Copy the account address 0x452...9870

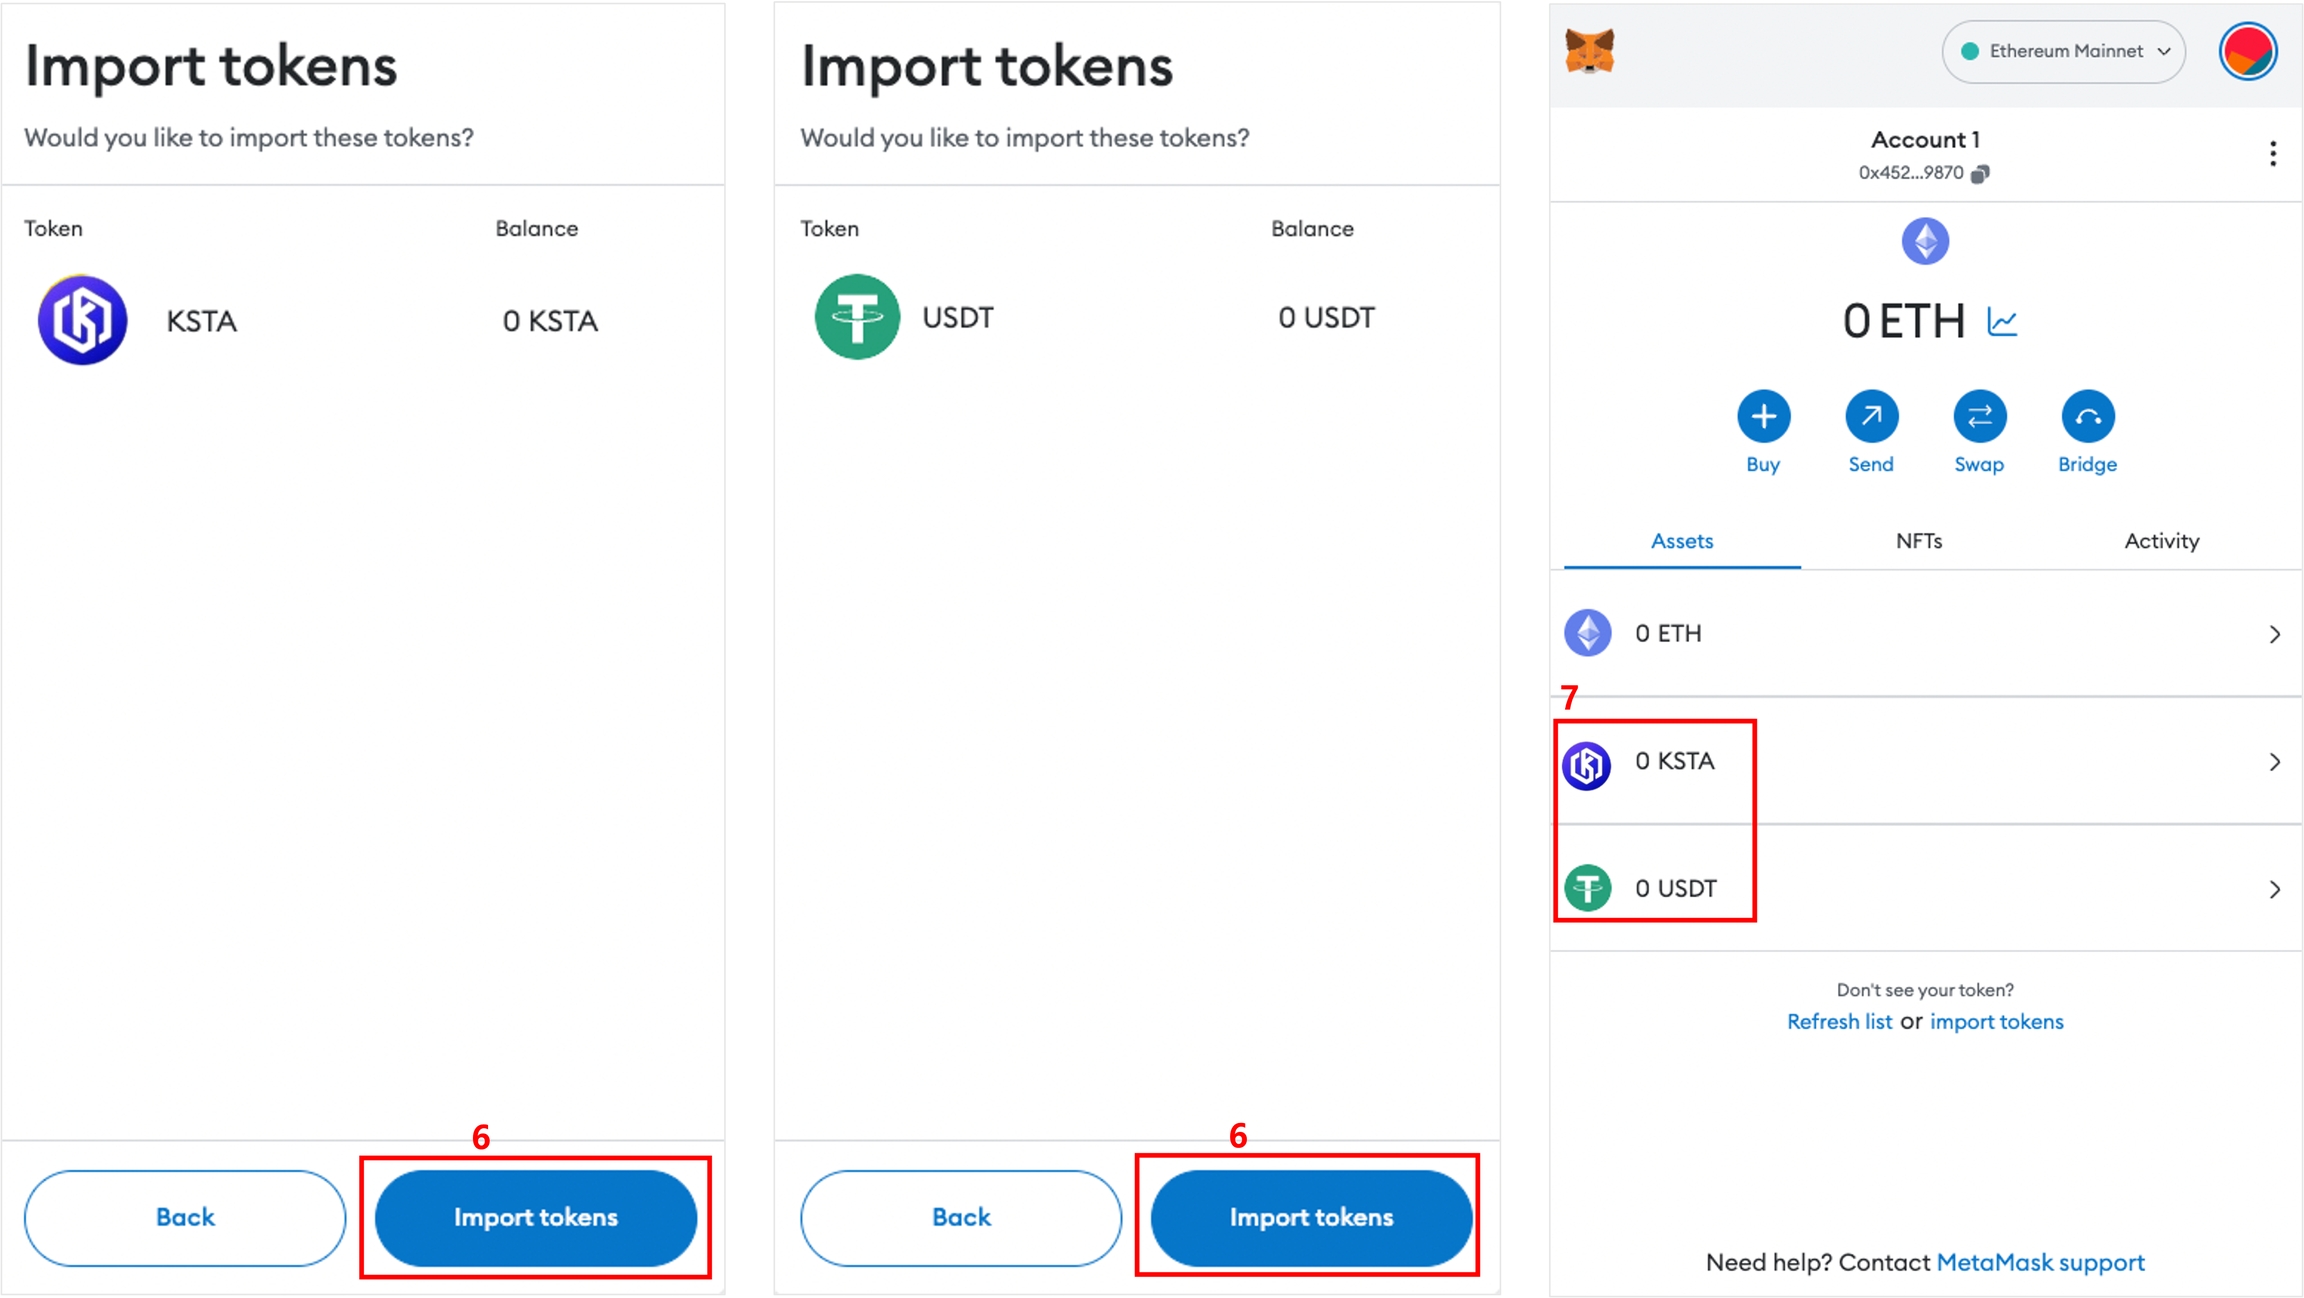pos(1980,173)
